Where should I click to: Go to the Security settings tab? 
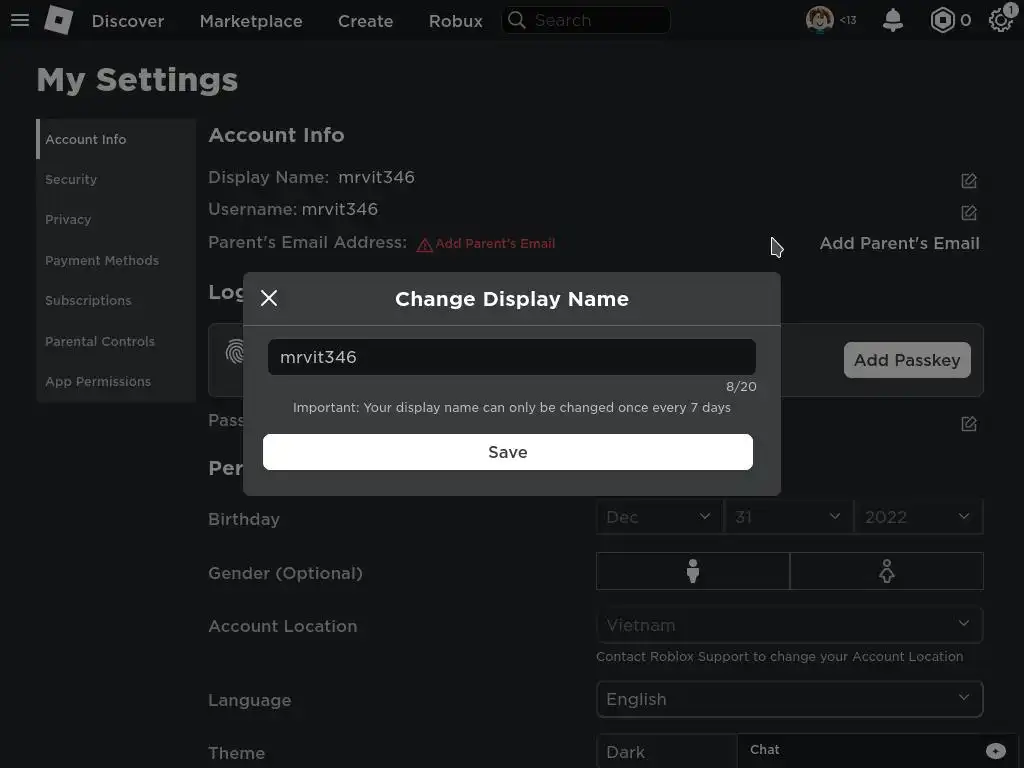(x=71, y=180)
